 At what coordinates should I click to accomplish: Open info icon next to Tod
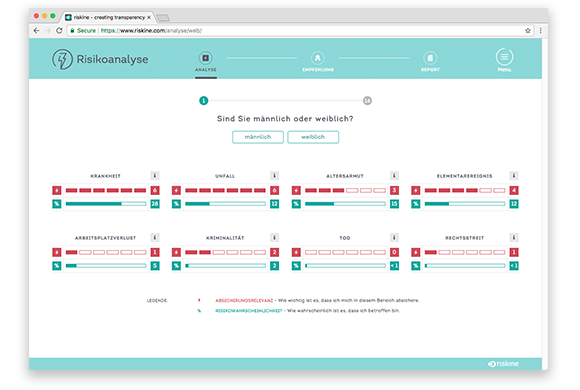tap(394, 237)
